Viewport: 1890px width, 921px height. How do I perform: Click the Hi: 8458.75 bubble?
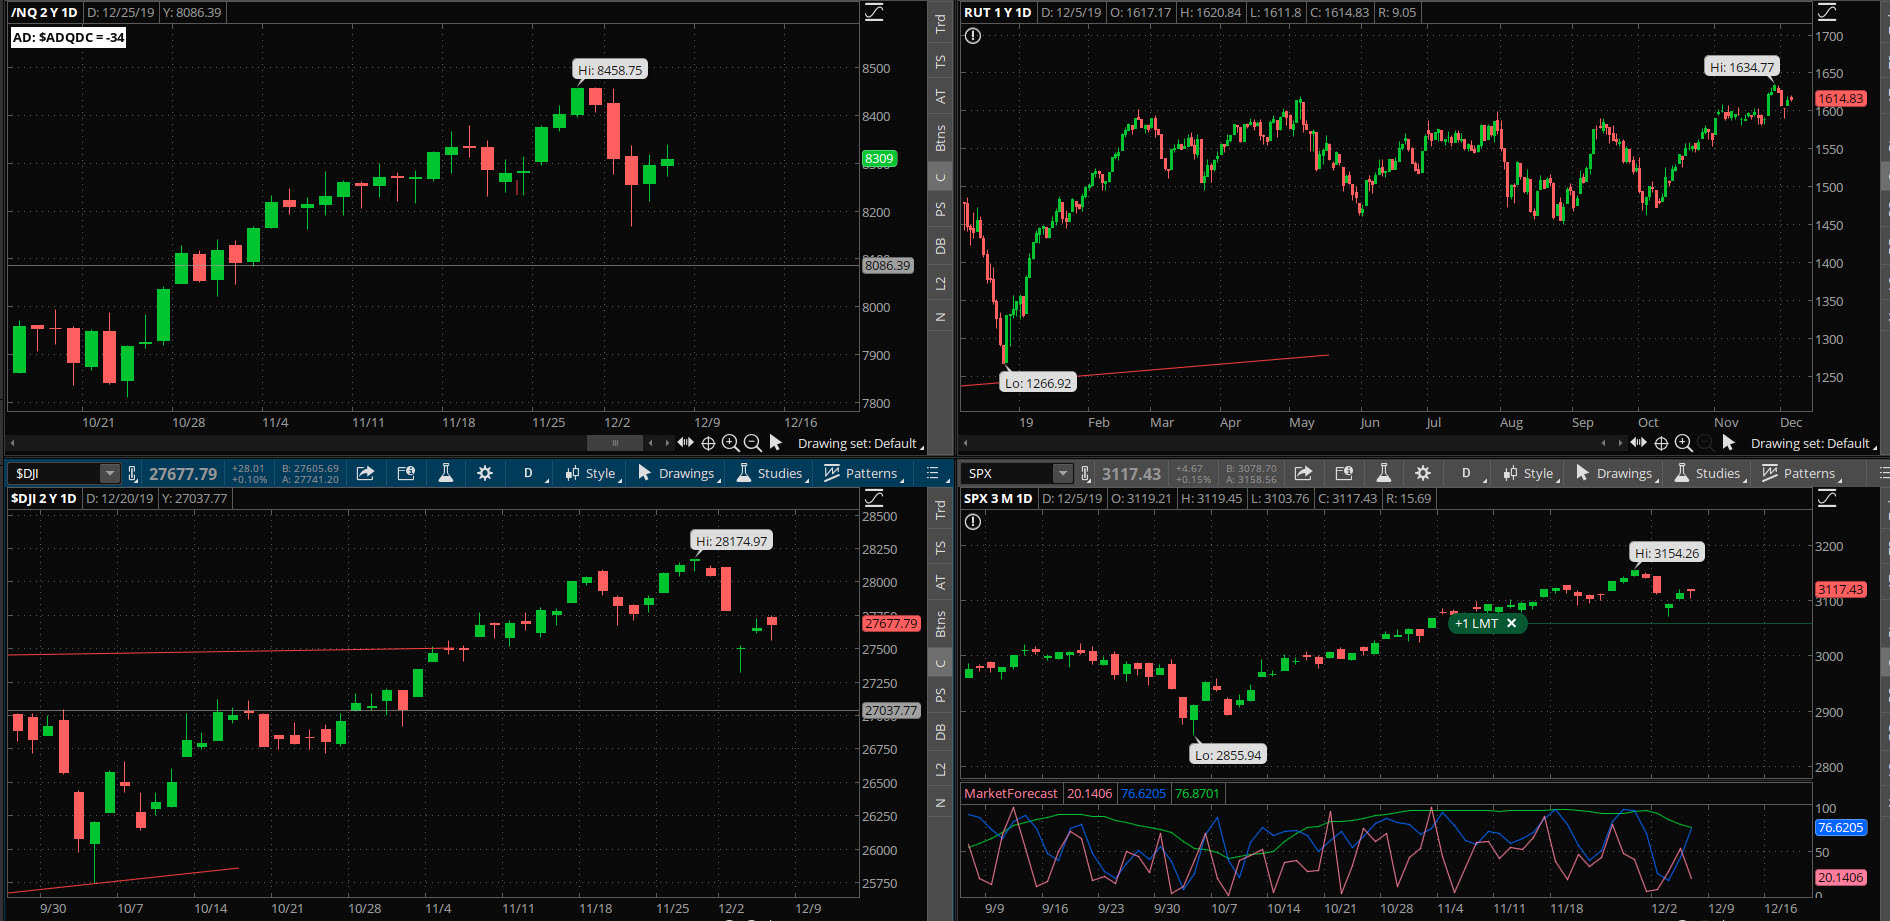click(x=610, y=70)
